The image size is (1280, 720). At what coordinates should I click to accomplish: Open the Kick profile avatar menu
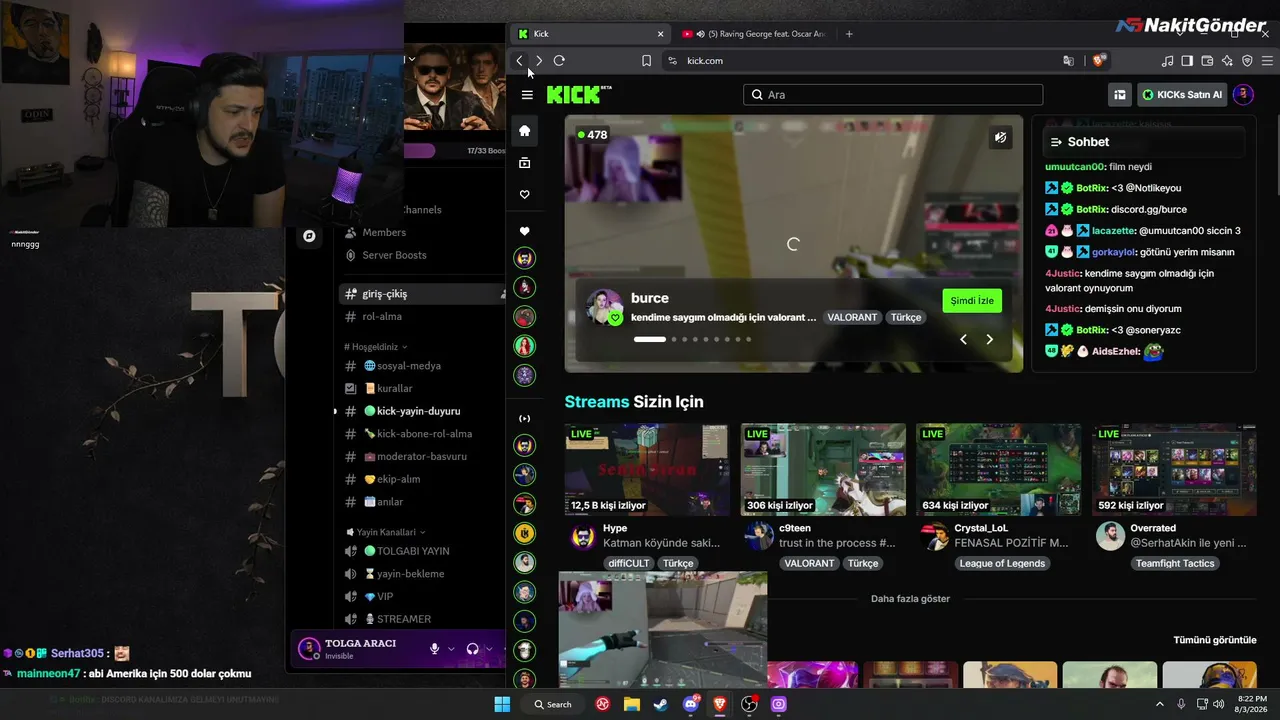tap(1243, 95)
